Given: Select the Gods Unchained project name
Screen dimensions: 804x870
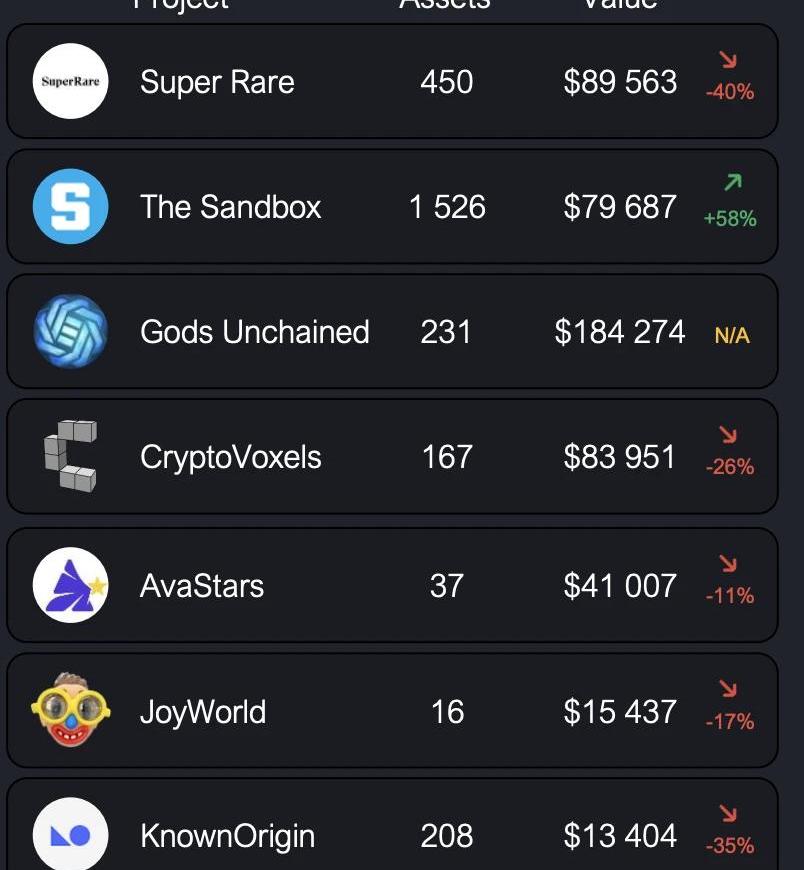Looking at the screenshot, I should 255,332.
